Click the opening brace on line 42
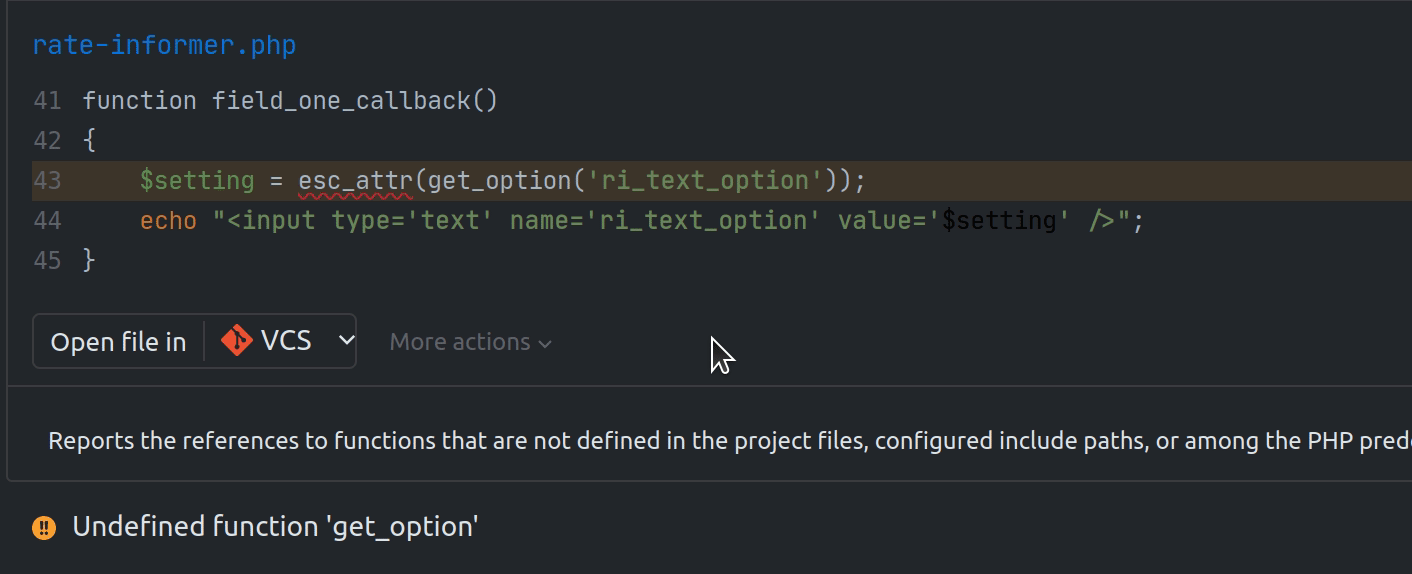Image resolution: width=1412 pixels, height=574 pixels. 89,141
